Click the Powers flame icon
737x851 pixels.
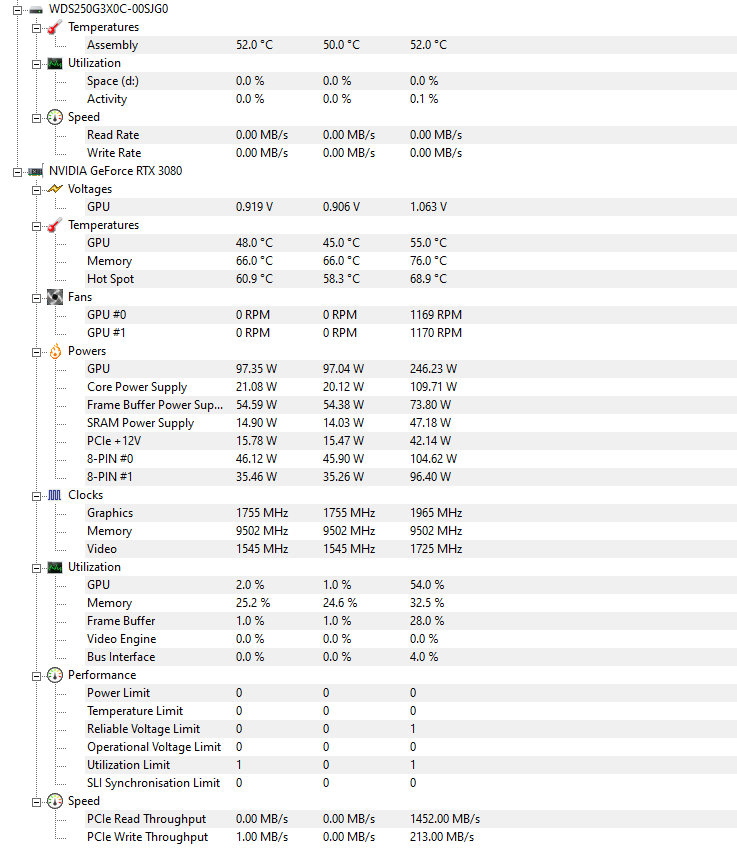(55, 351)
